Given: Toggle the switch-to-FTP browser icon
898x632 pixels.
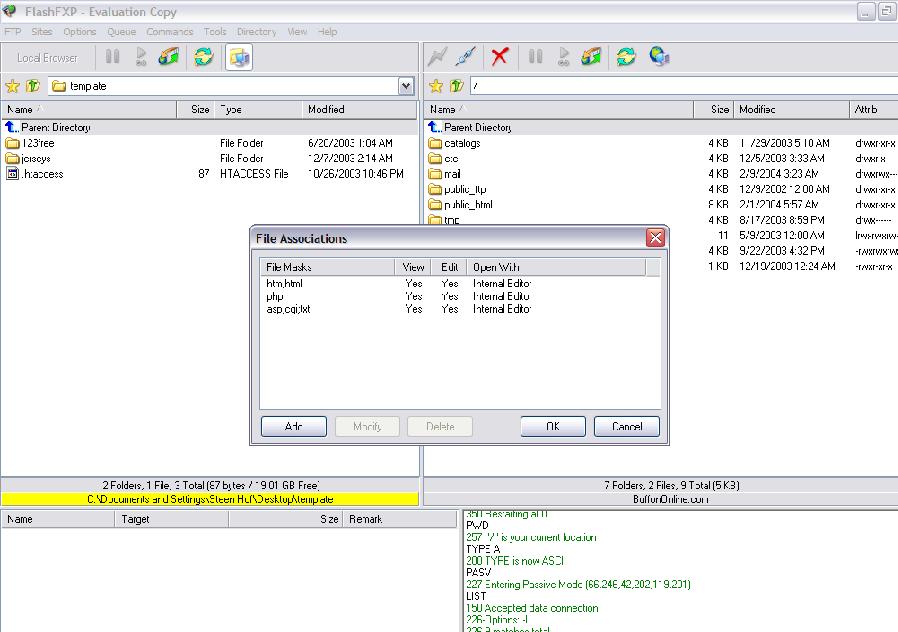Looking at the screenshot, I should tap(239, 57).
